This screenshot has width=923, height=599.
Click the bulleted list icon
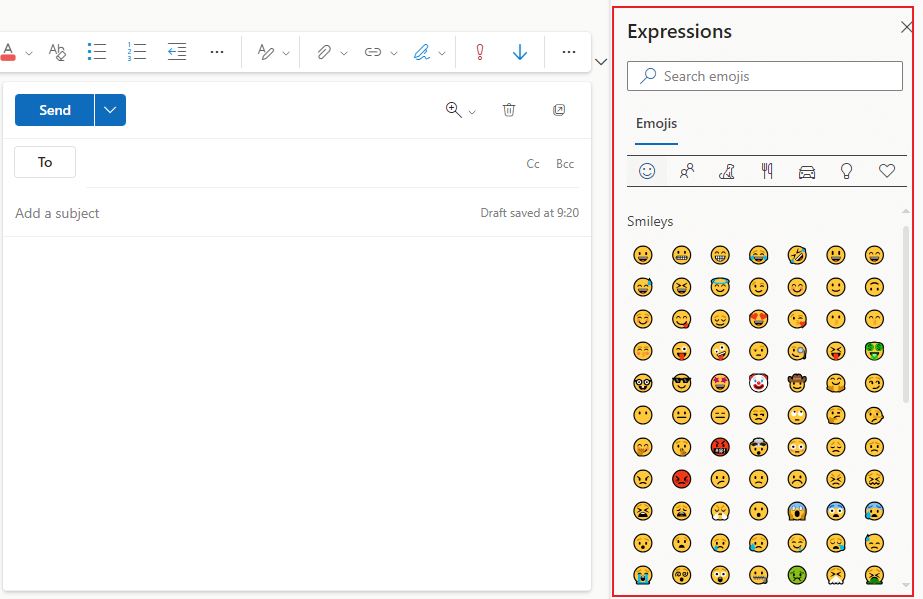(97, 52)
